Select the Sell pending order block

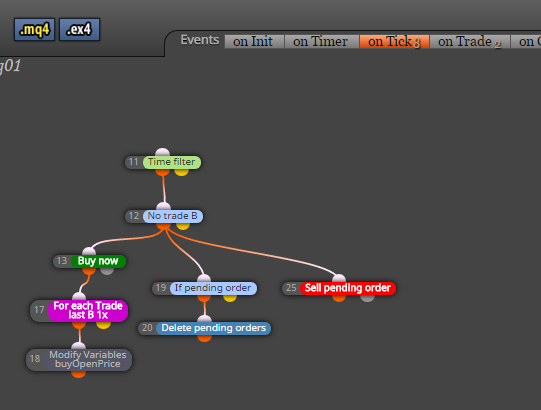(348, 288)
